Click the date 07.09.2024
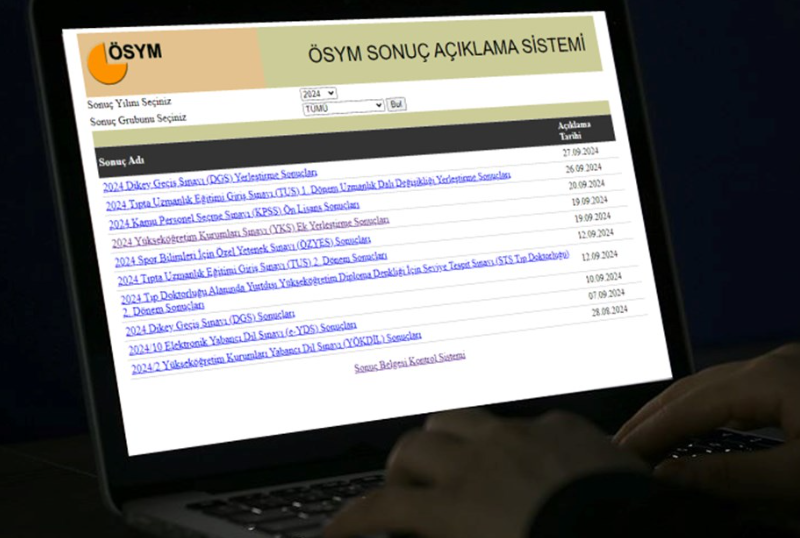The height and width of the screenshot is (538, 800). pos(606,295)
